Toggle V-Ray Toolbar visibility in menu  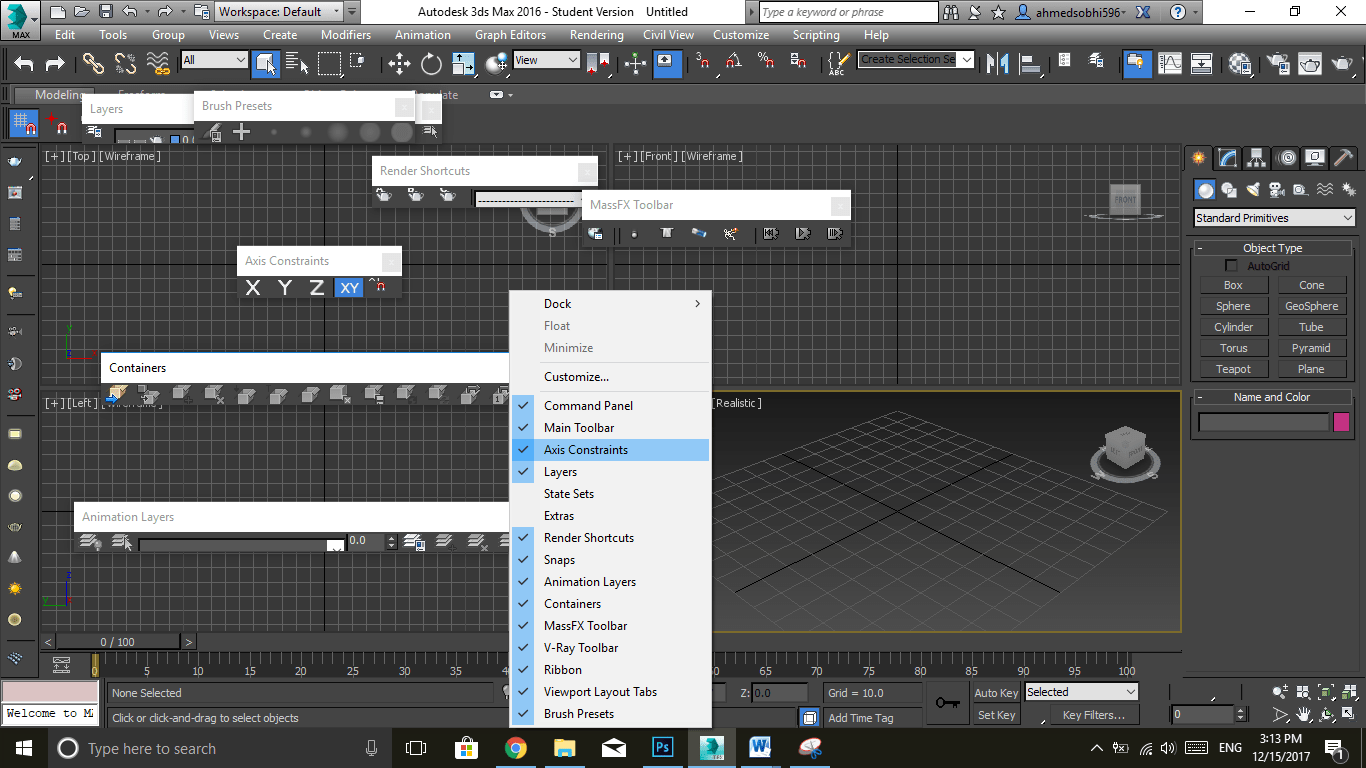pos(581,648)
